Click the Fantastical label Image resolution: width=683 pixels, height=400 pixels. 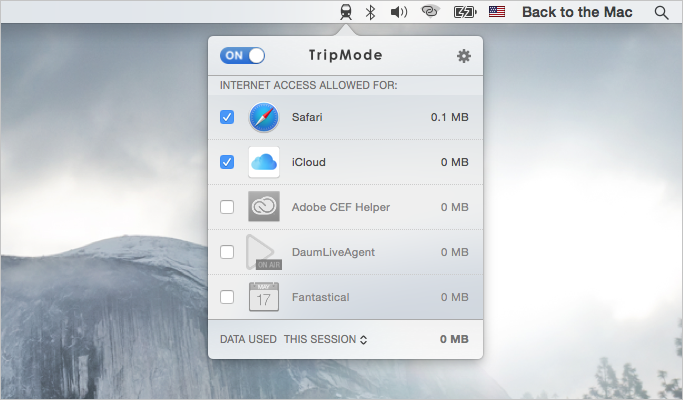coord(321,297)
